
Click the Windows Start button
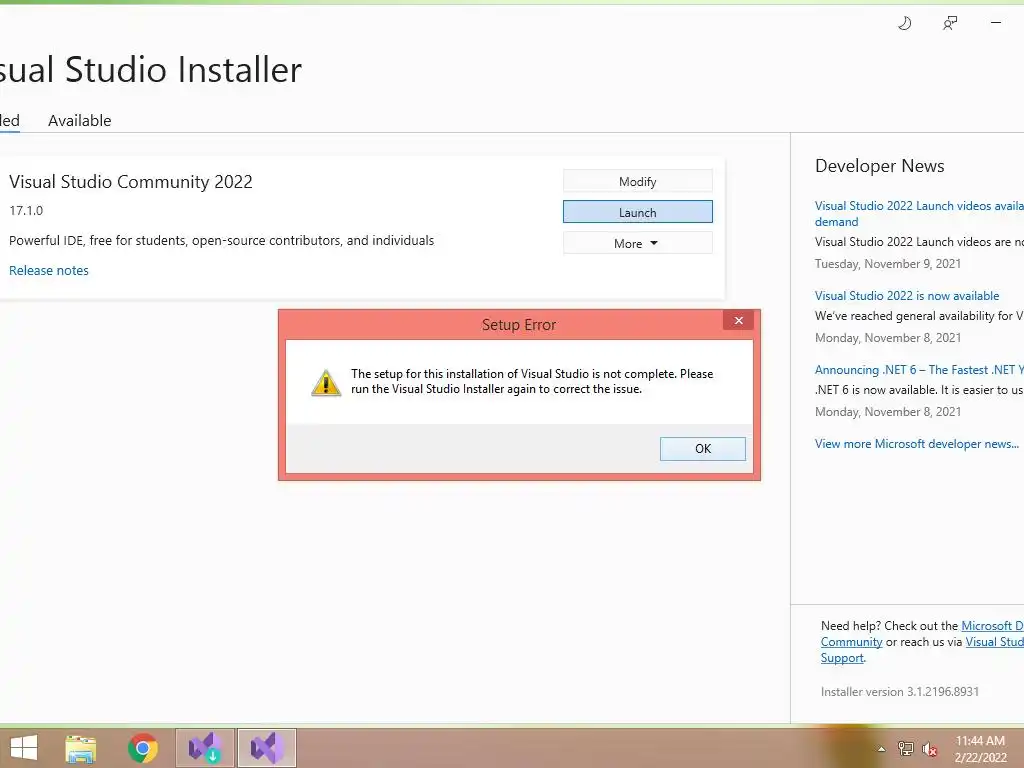(24, 748)
